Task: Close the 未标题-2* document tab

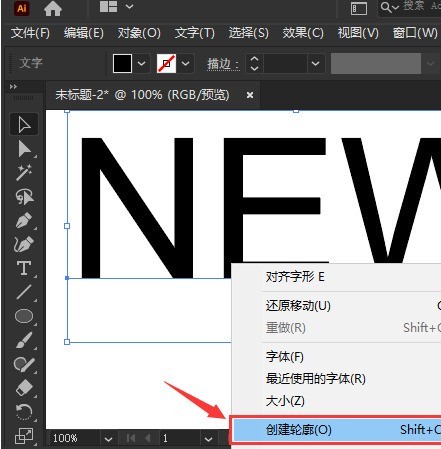Action: [250, 95]
